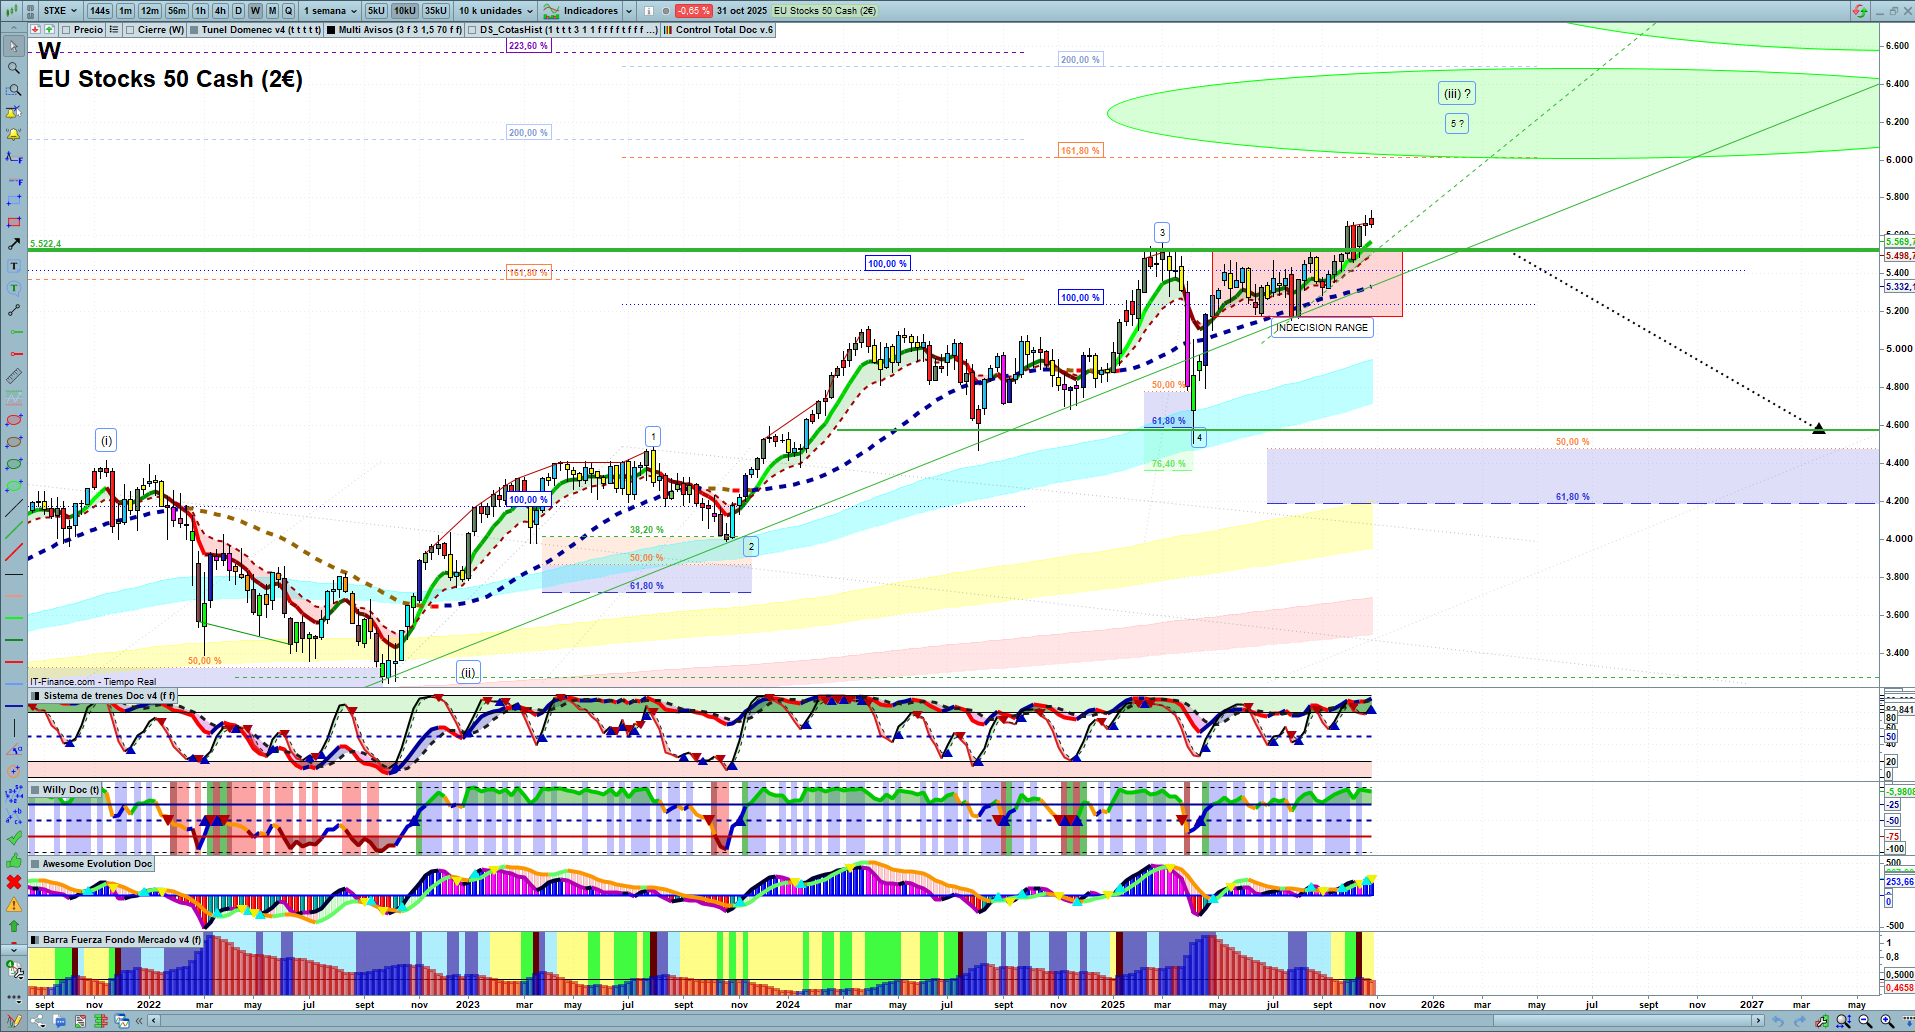Click the redo arrow
Image resolution: width=1915 pixels, height=1032 pixels.
(1800, 1021)
